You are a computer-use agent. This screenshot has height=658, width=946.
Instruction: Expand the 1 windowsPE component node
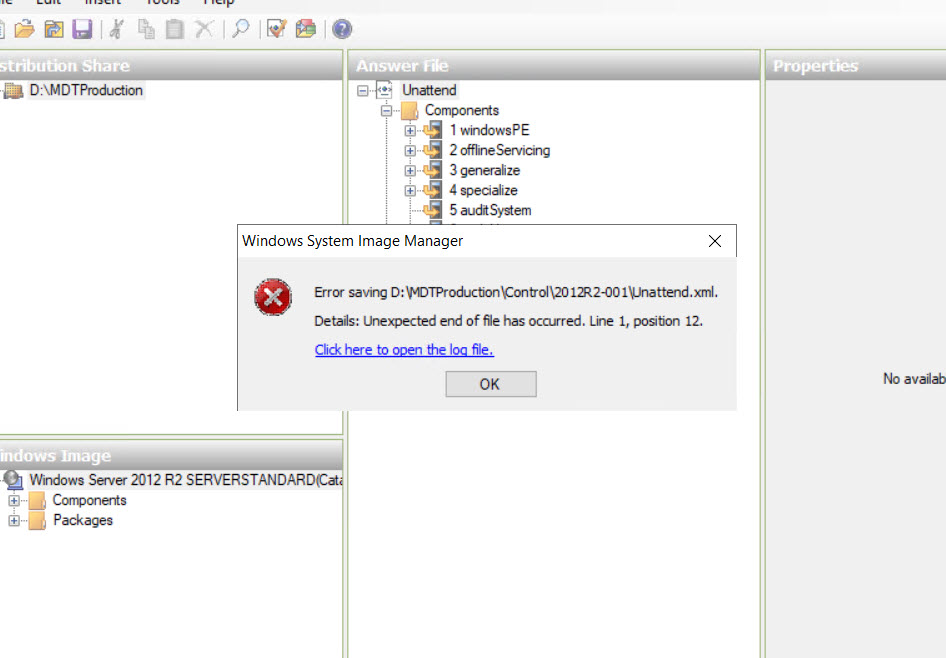point(409,130)
